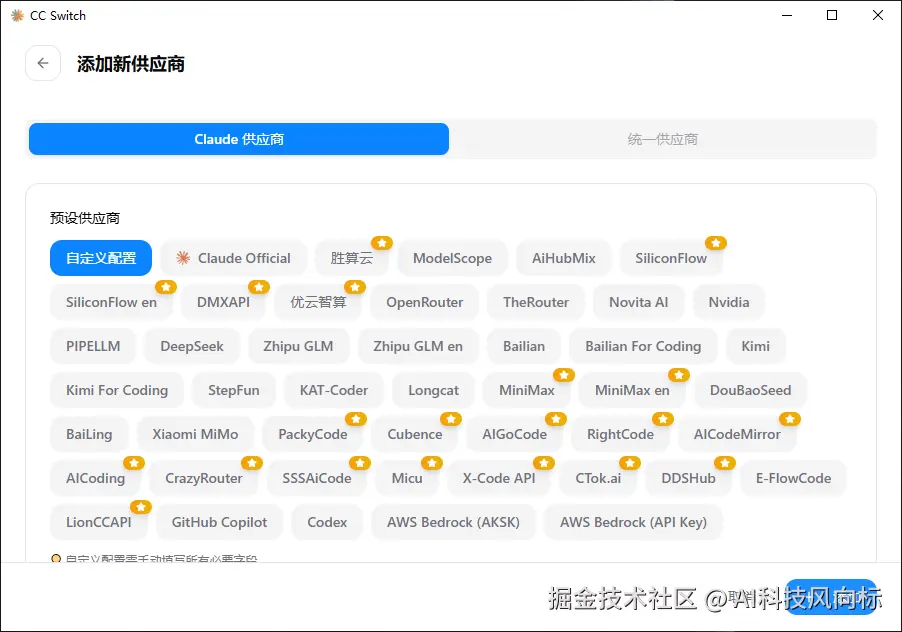Click the star badge on SiliconFlow

714,242
